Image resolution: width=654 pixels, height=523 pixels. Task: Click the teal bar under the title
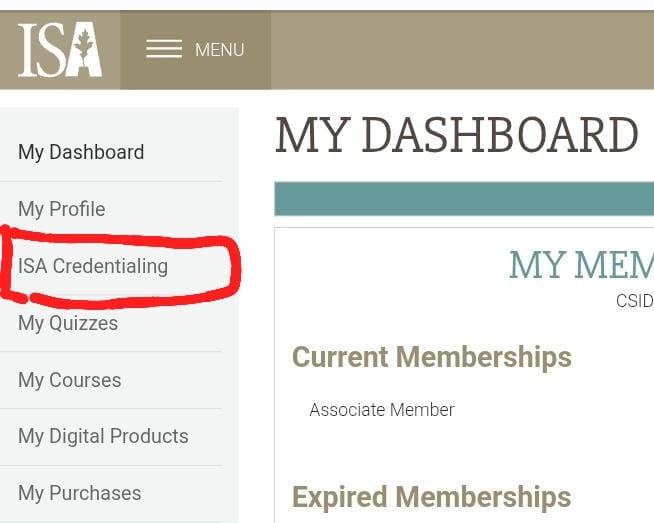click(464, 199)
